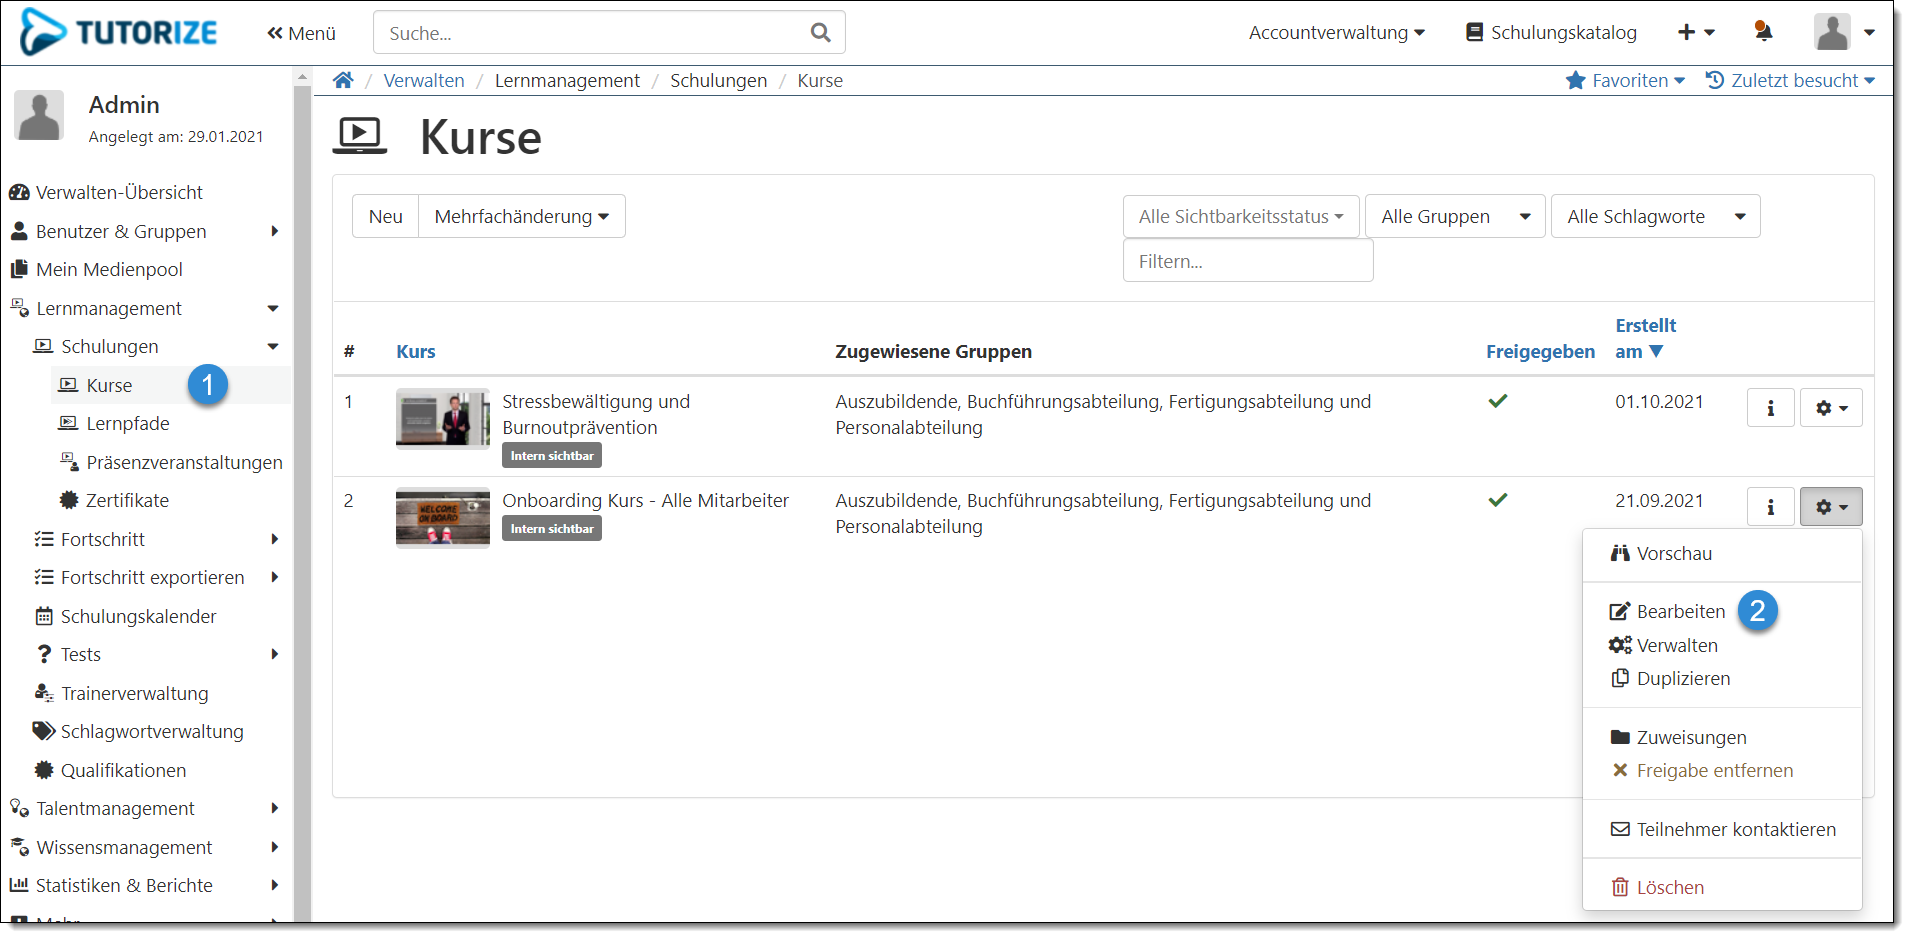Expand the Tests submenu in the sidebar
1909x938 pixels.
click(275, 654)
